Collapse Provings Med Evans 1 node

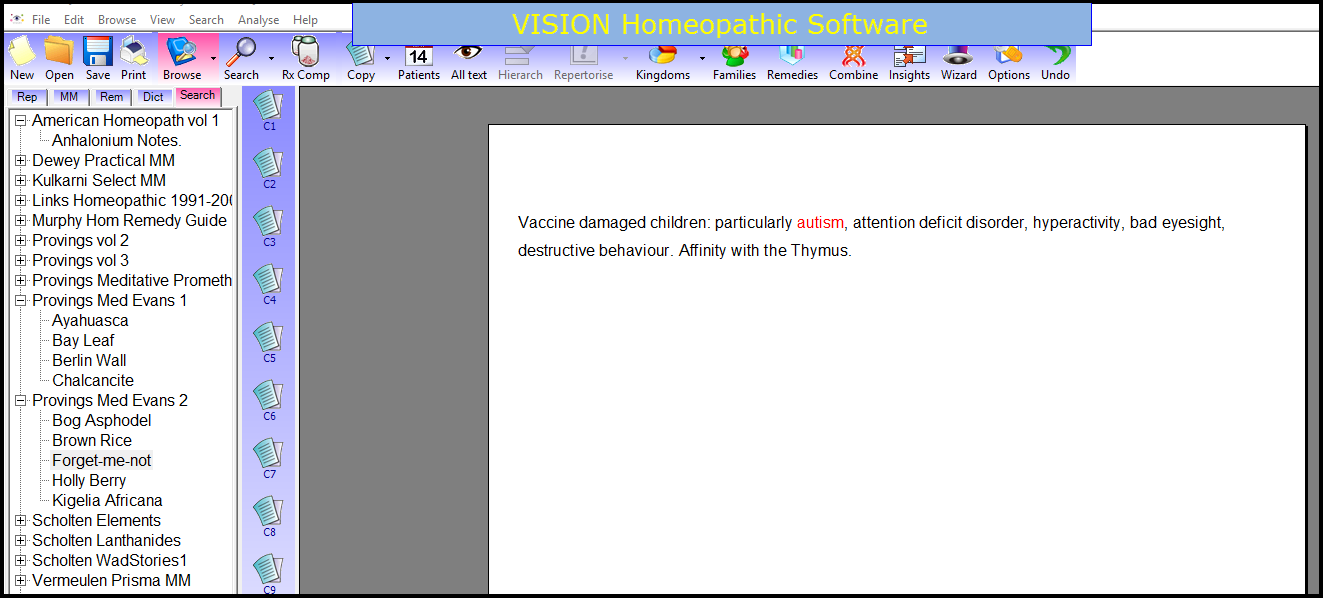pyautogui.click(x=21, y=301)
